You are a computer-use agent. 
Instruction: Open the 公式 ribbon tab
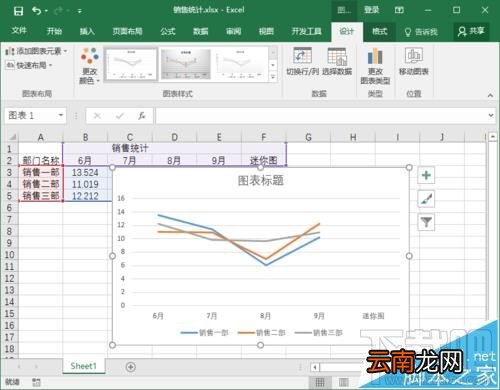point(168,31)
